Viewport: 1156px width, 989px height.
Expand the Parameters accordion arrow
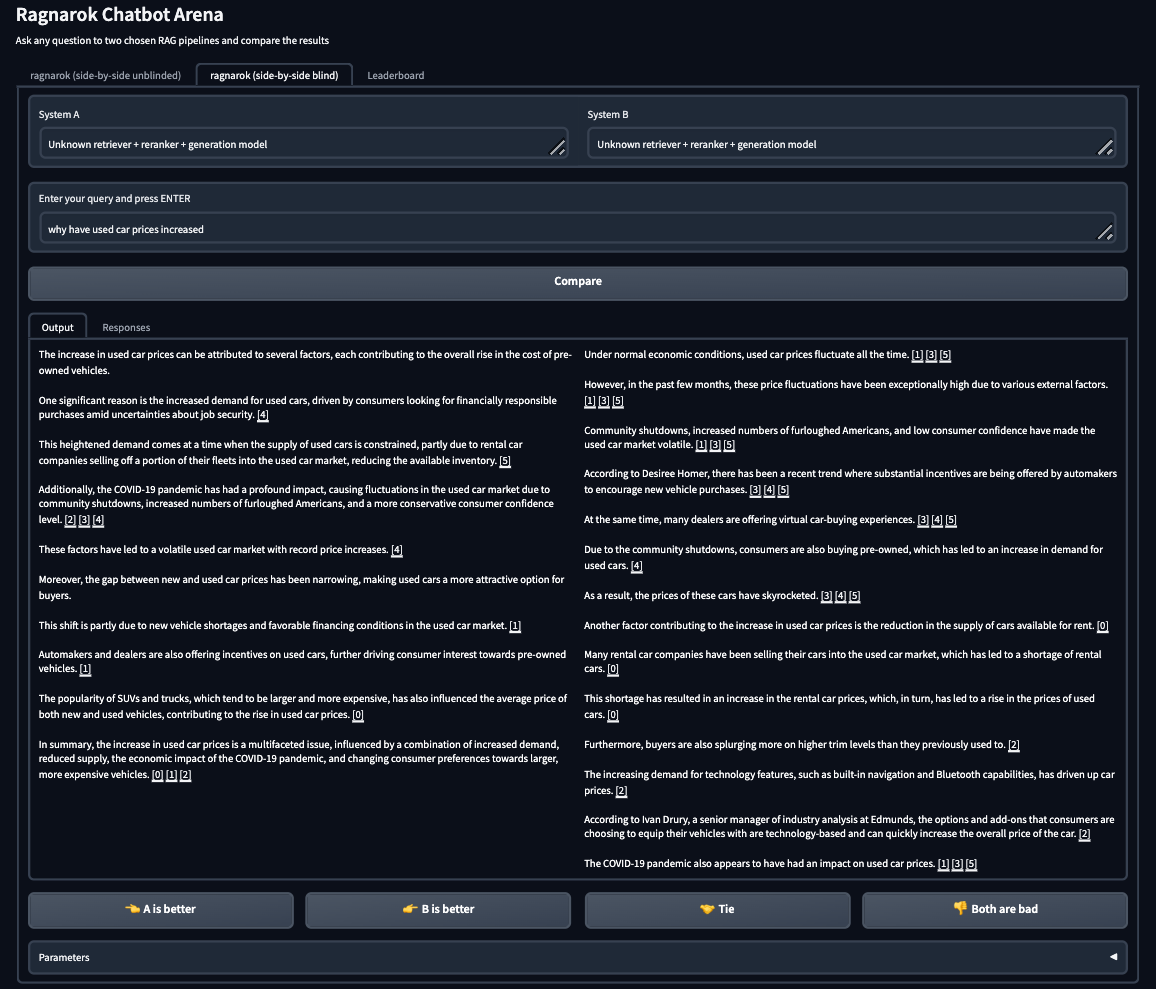(1113, 957)
